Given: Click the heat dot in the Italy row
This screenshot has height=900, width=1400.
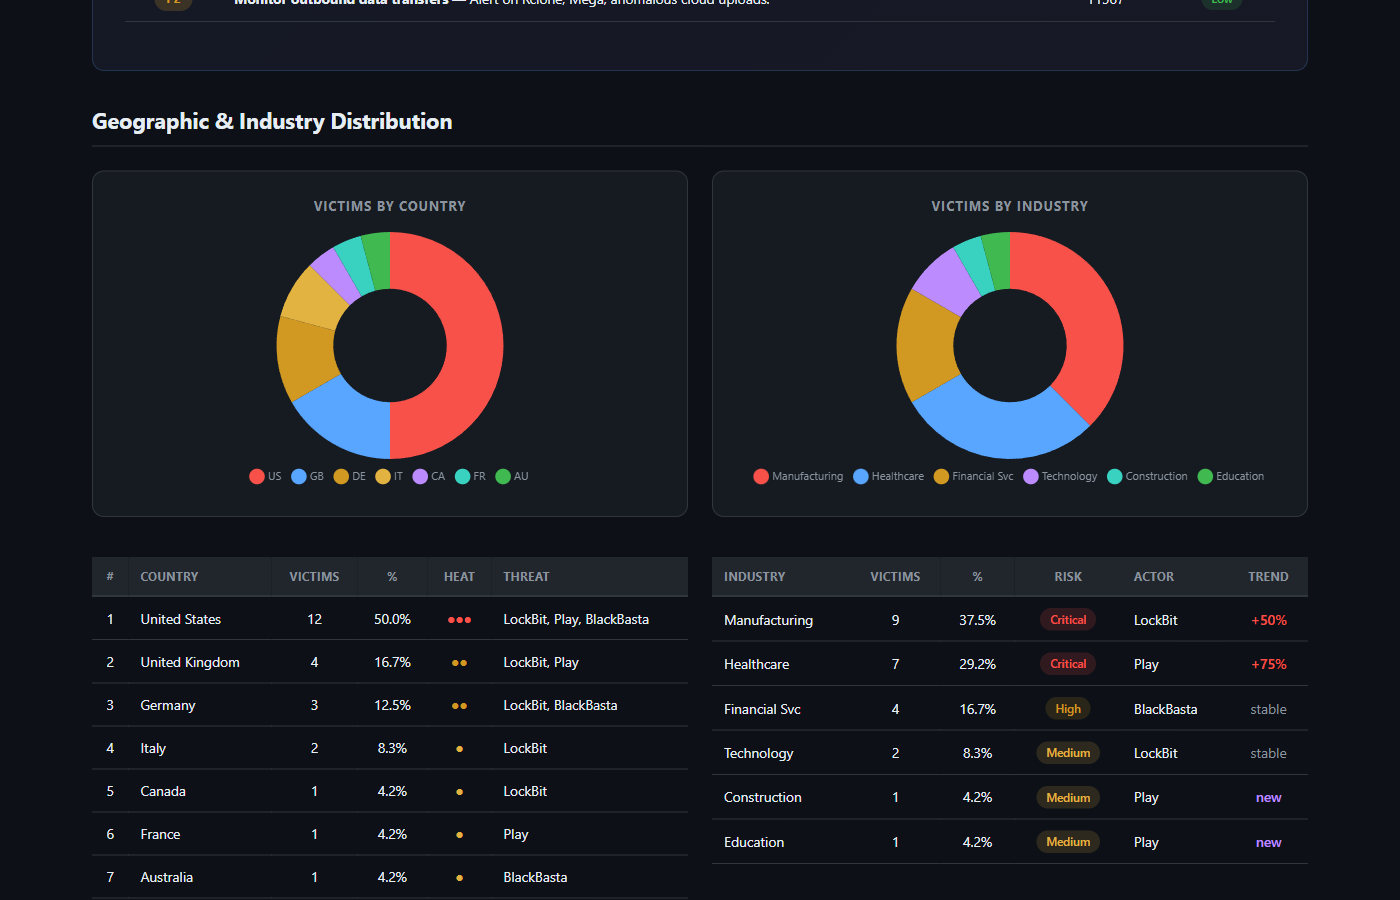Looking at the screenshot, I should point(459,749).
